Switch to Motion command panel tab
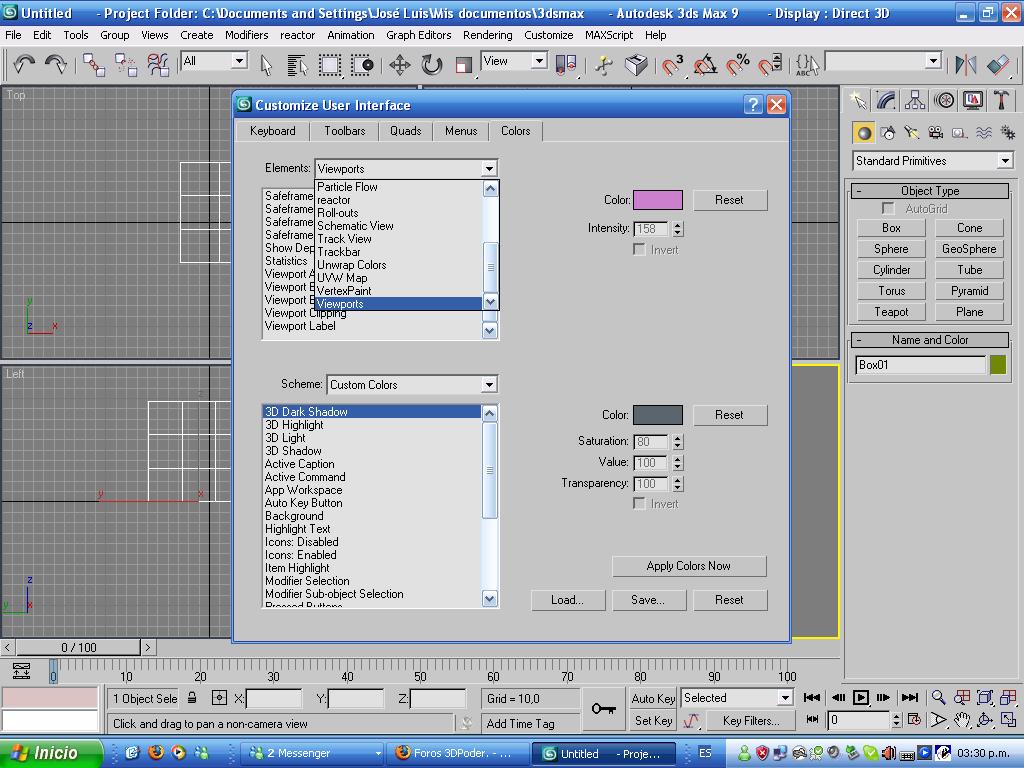Screen dimensions: 1024x768 (x=944, y=100)
